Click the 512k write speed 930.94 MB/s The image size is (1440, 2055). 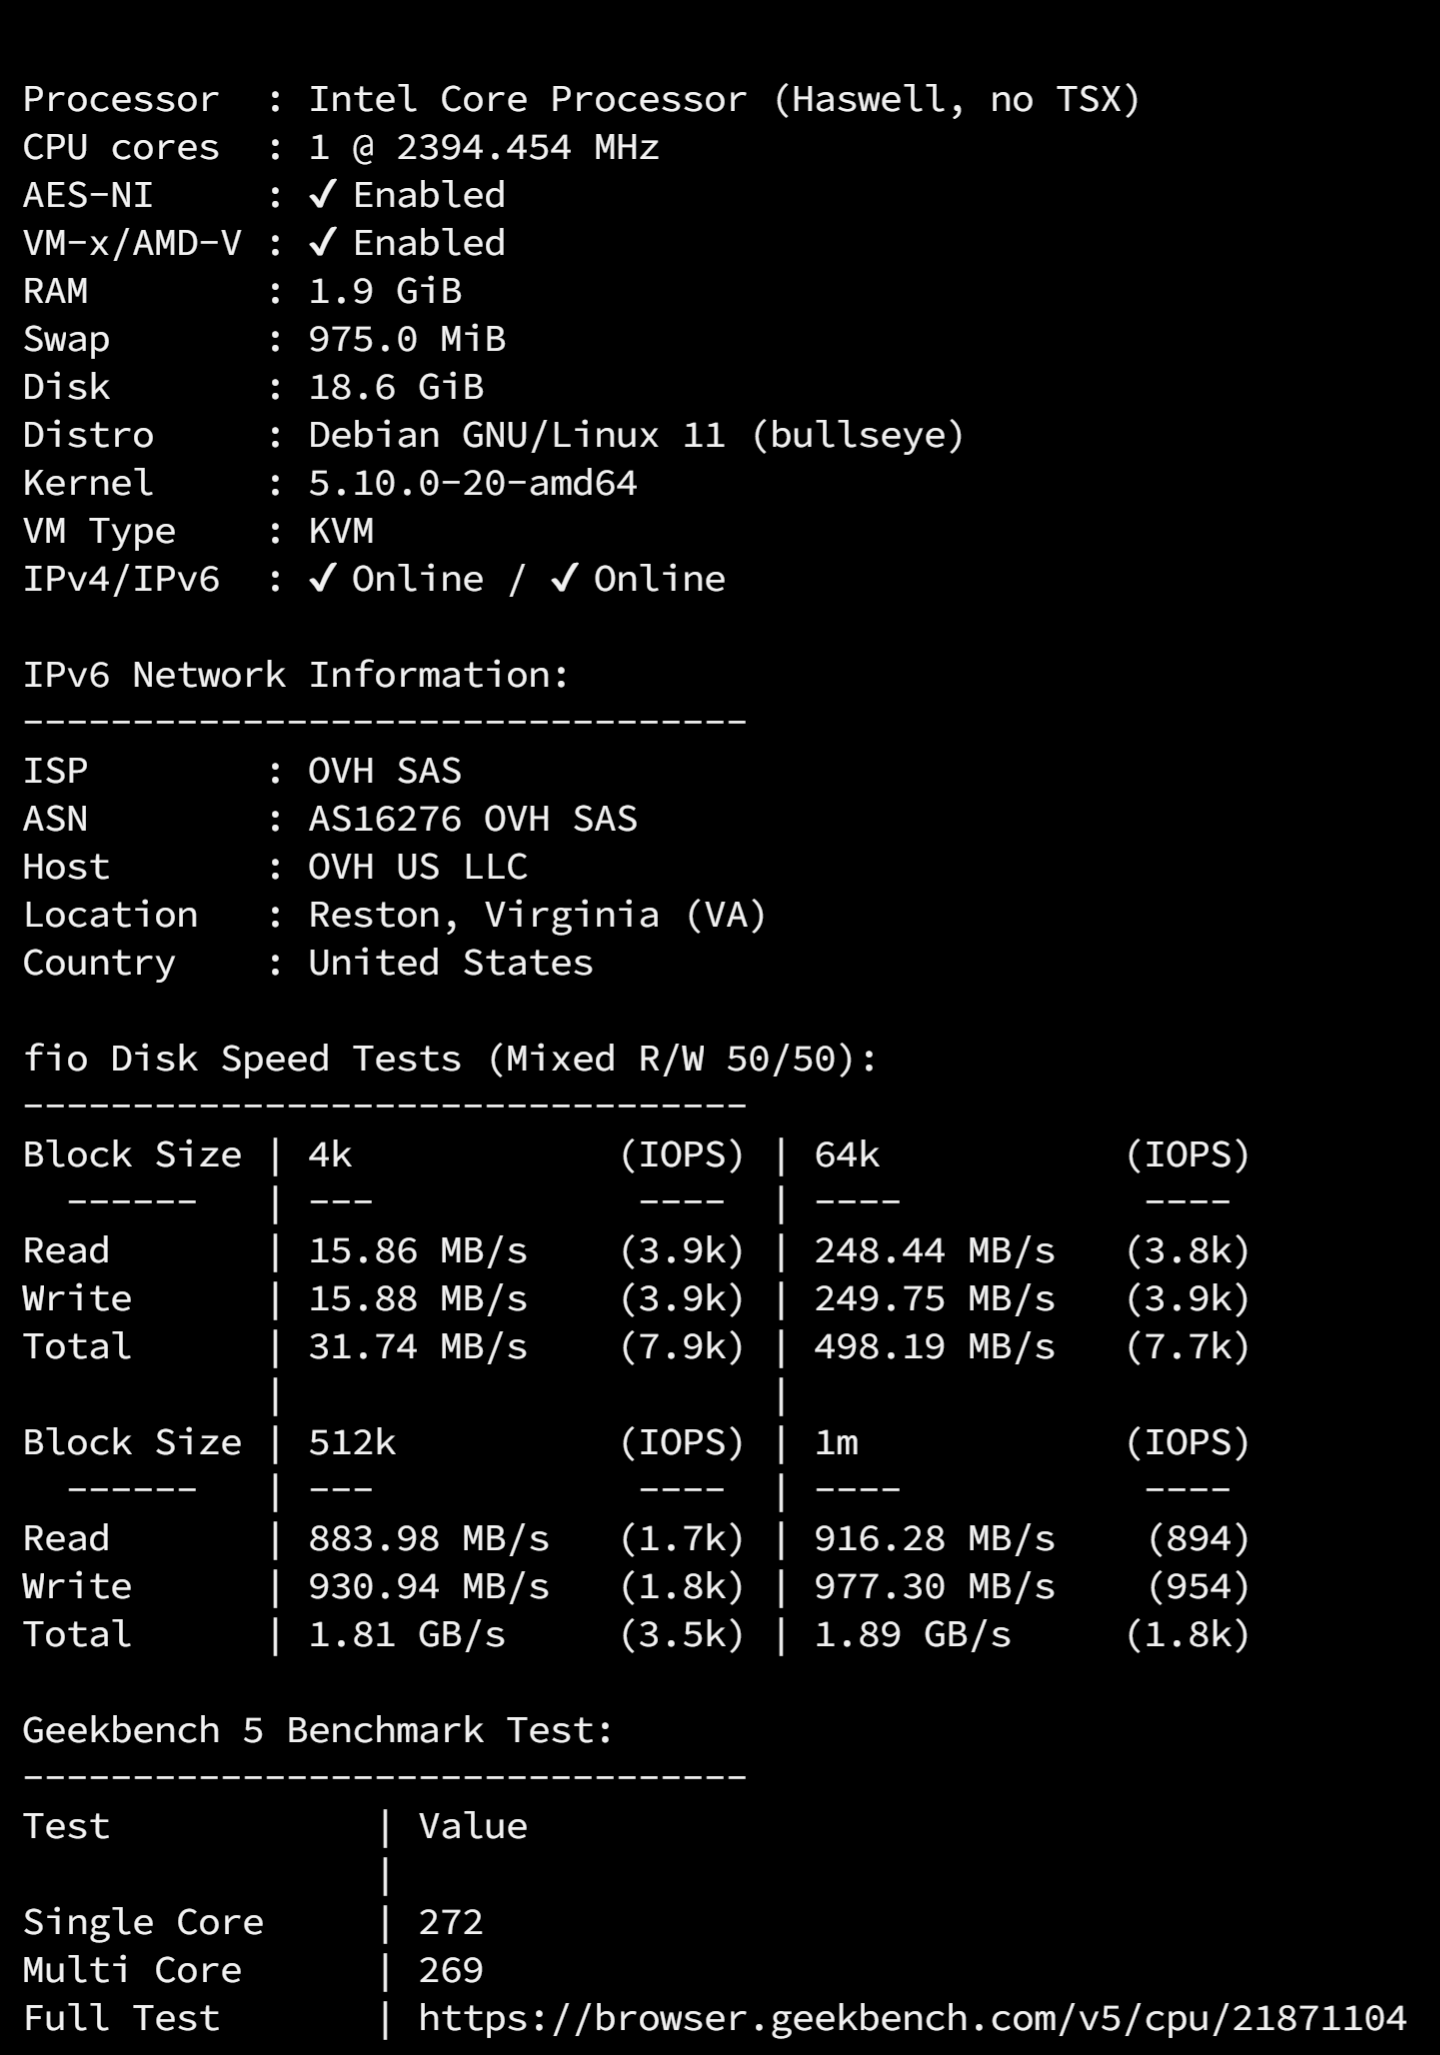pos(428,1586)
